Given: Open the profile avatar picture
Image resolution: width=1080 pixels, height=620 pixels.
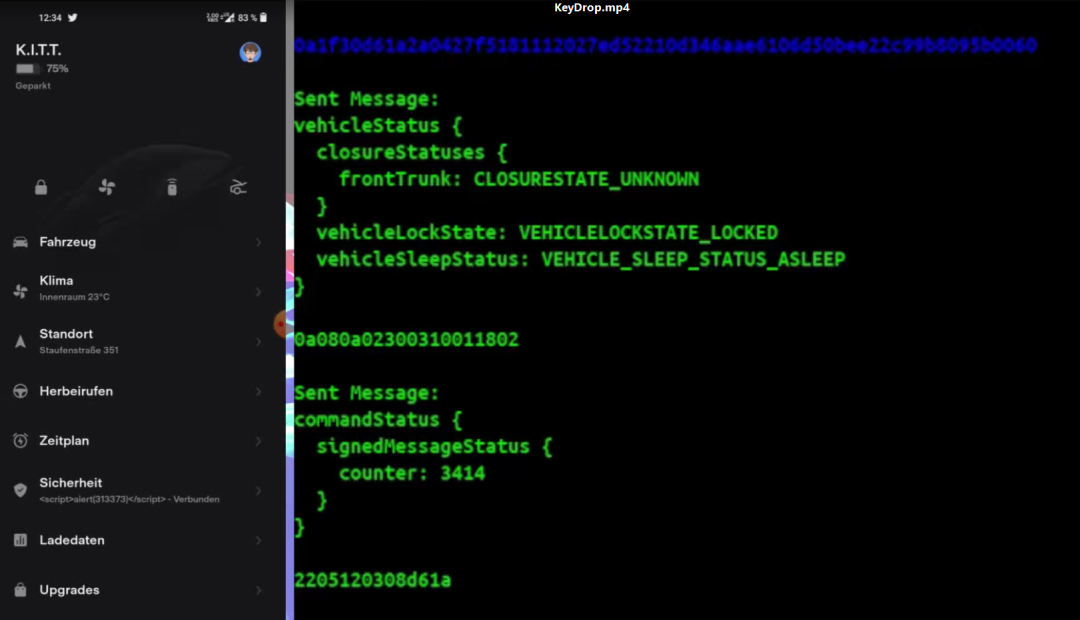Looking at the screenshot, I should (x=250, y=52).
